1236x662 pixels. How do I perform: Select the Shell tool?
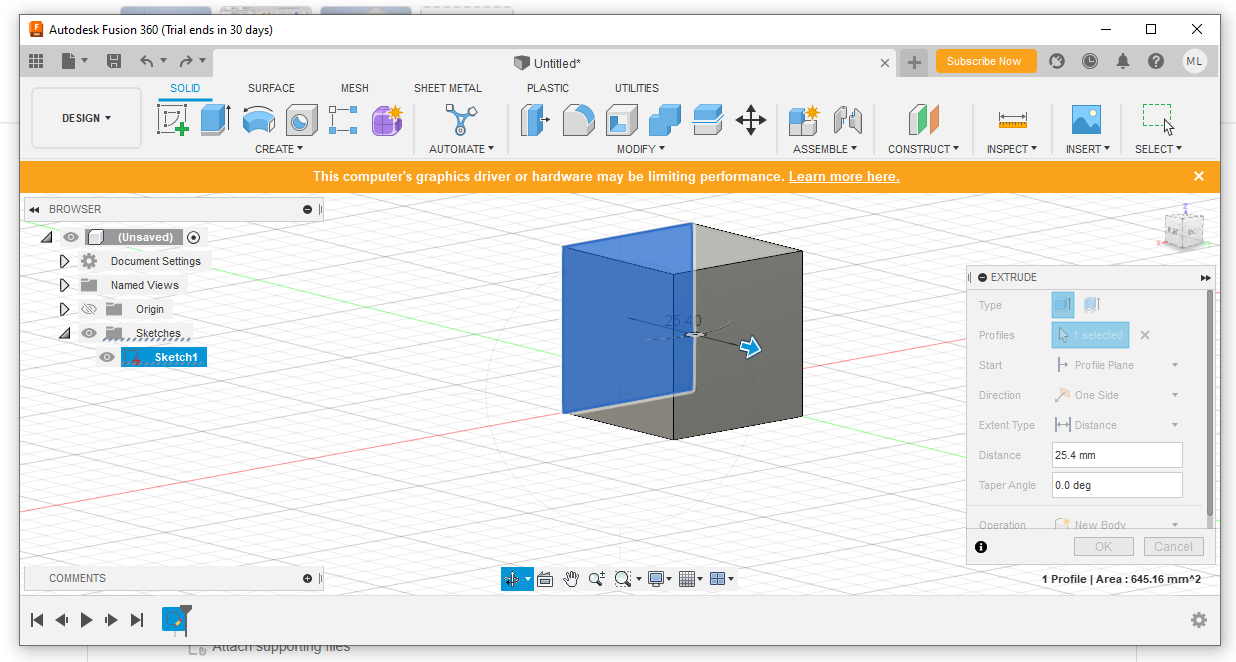pos(621,120)
